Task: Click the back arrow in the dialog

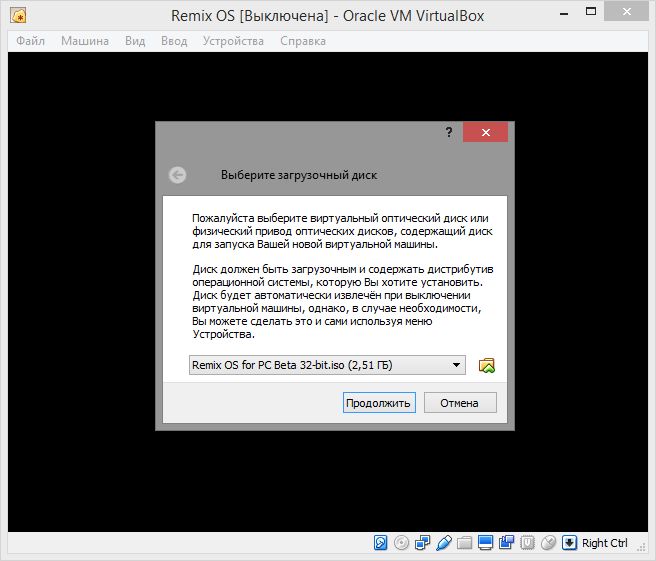Action: click(178, 175)
